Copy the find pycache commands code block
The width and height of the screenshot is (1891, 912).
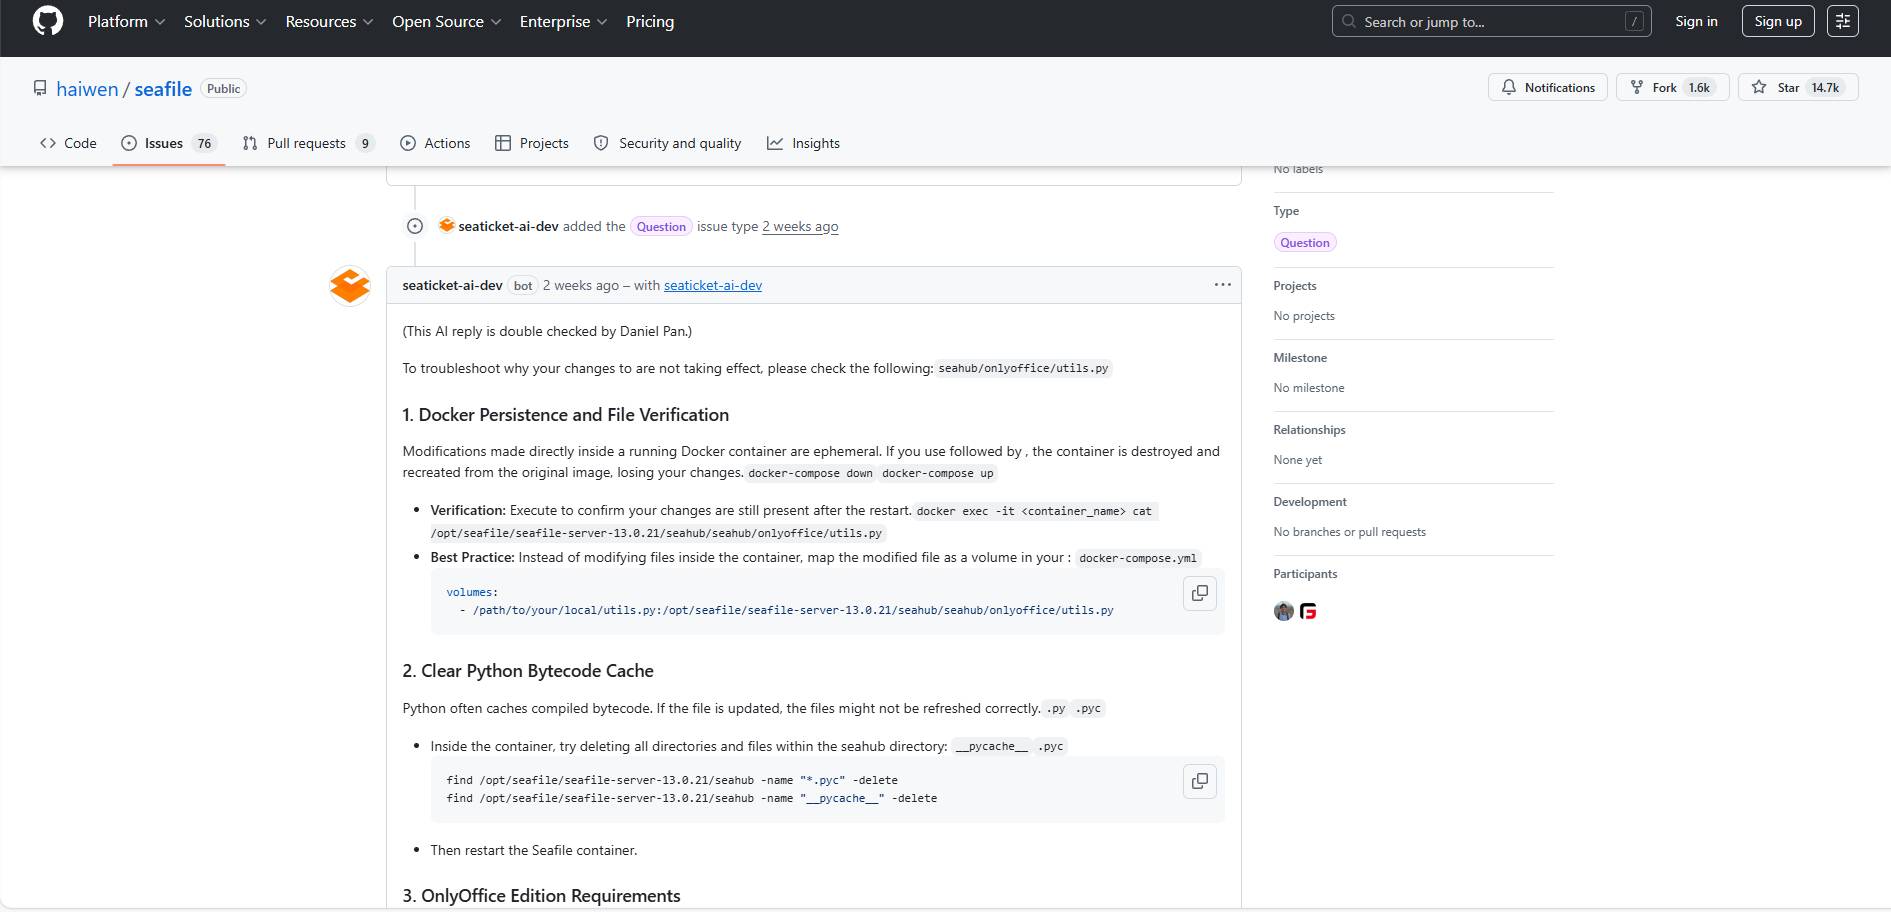click(x=1200, y=781)
